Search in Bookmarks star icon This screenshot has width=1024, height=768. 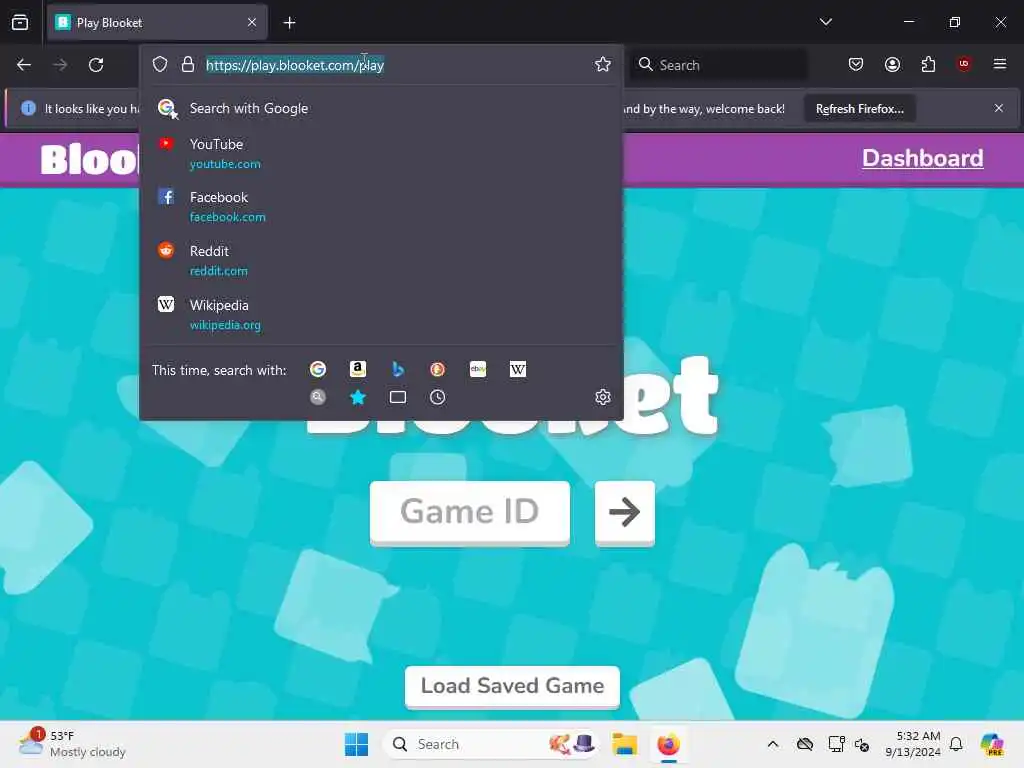point(358,397)
